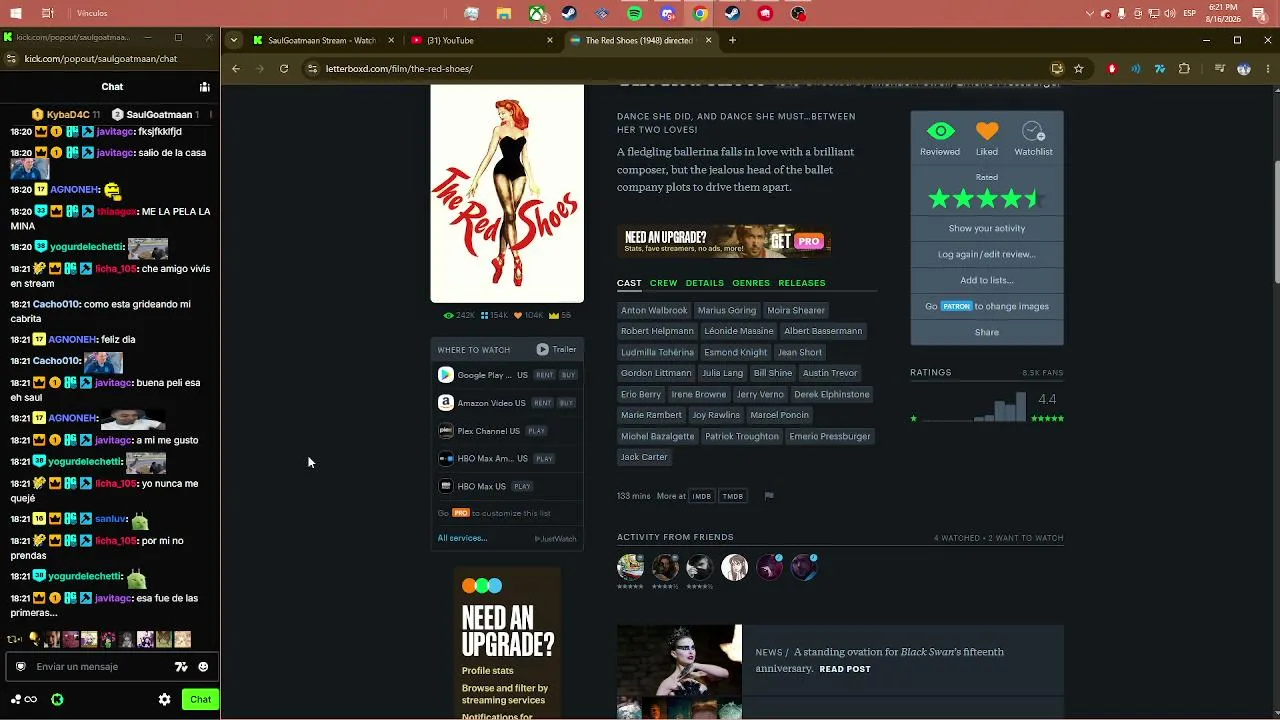The image size is (1280, 720).
Task: Click PLAY for HBO Max US
Action: click(522, 487)
